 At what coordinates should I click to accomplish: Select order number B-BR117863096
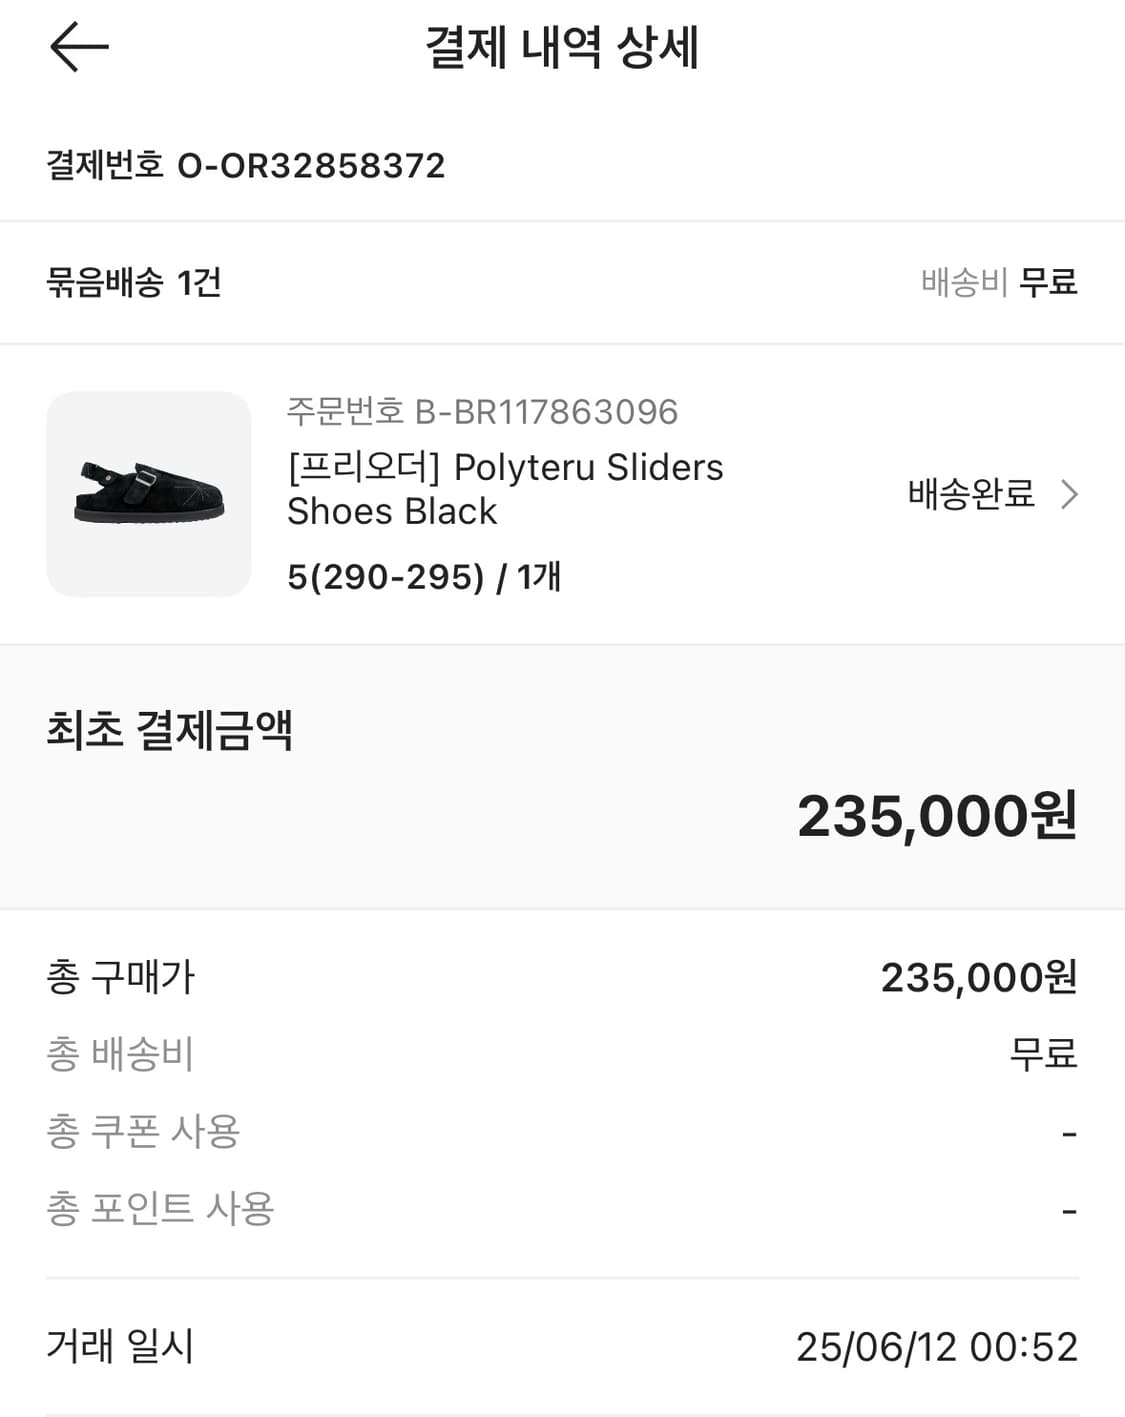482,411
